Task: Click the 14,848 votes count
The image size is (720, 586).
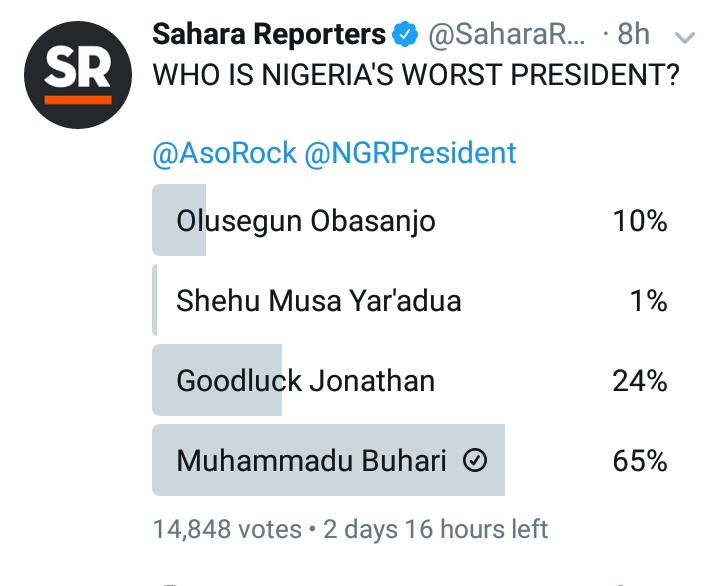Action: (227, 528)
